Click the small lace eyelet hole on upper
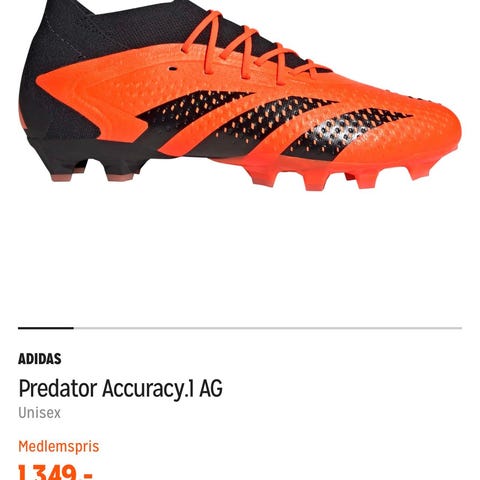Screen dimensions: 480x480 [173, 69]
